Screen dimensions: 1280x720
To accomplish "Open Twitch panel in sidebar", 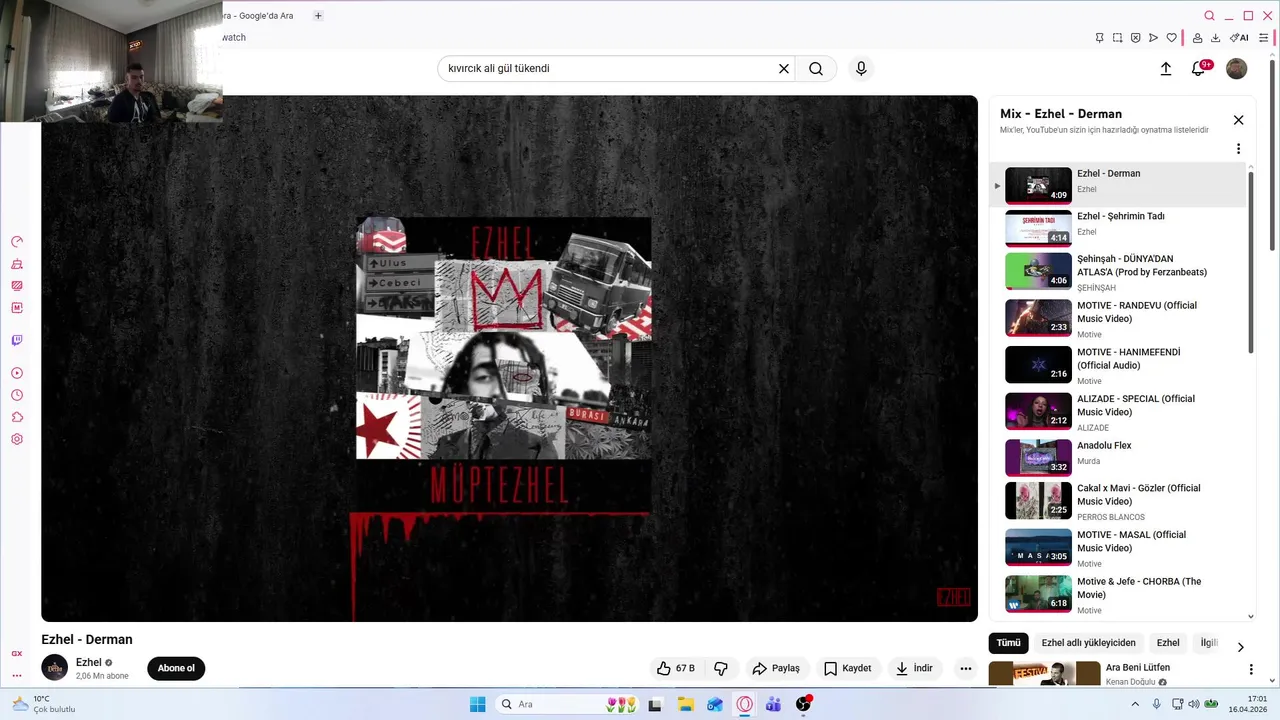I will [17, 340].
